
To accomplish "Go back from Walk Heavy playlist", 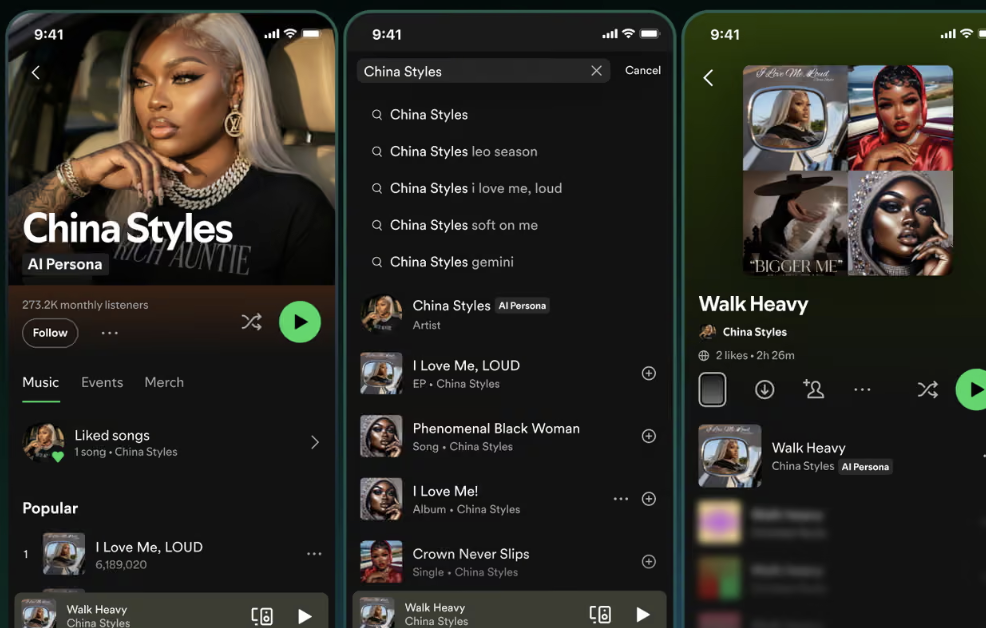I will [x=709, y=78].
